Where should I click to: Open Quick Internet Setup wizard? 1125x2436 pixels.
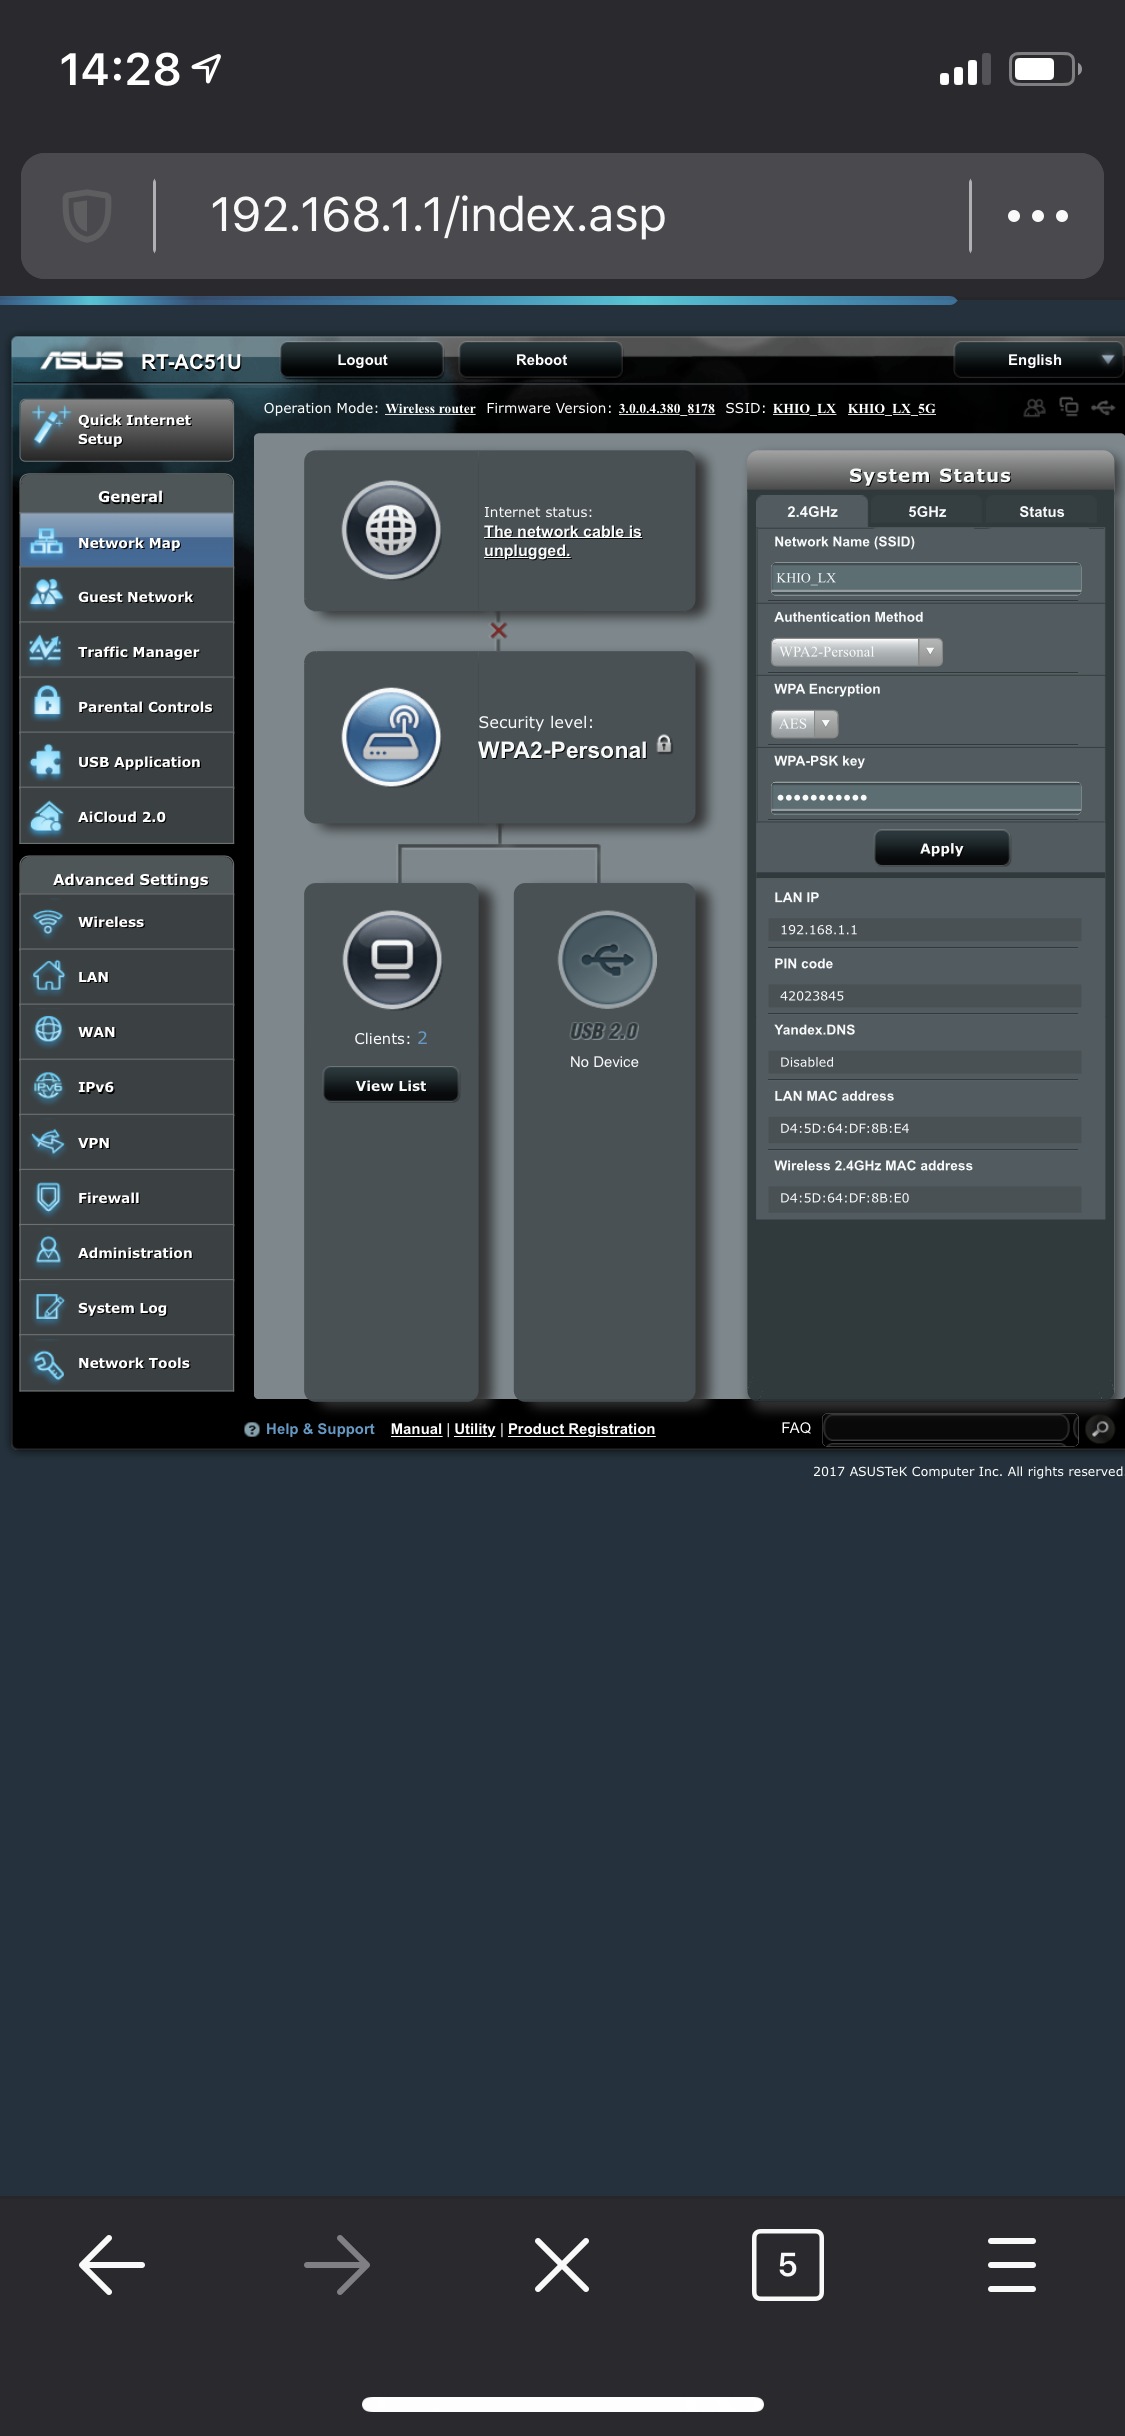tap(126, 429)
